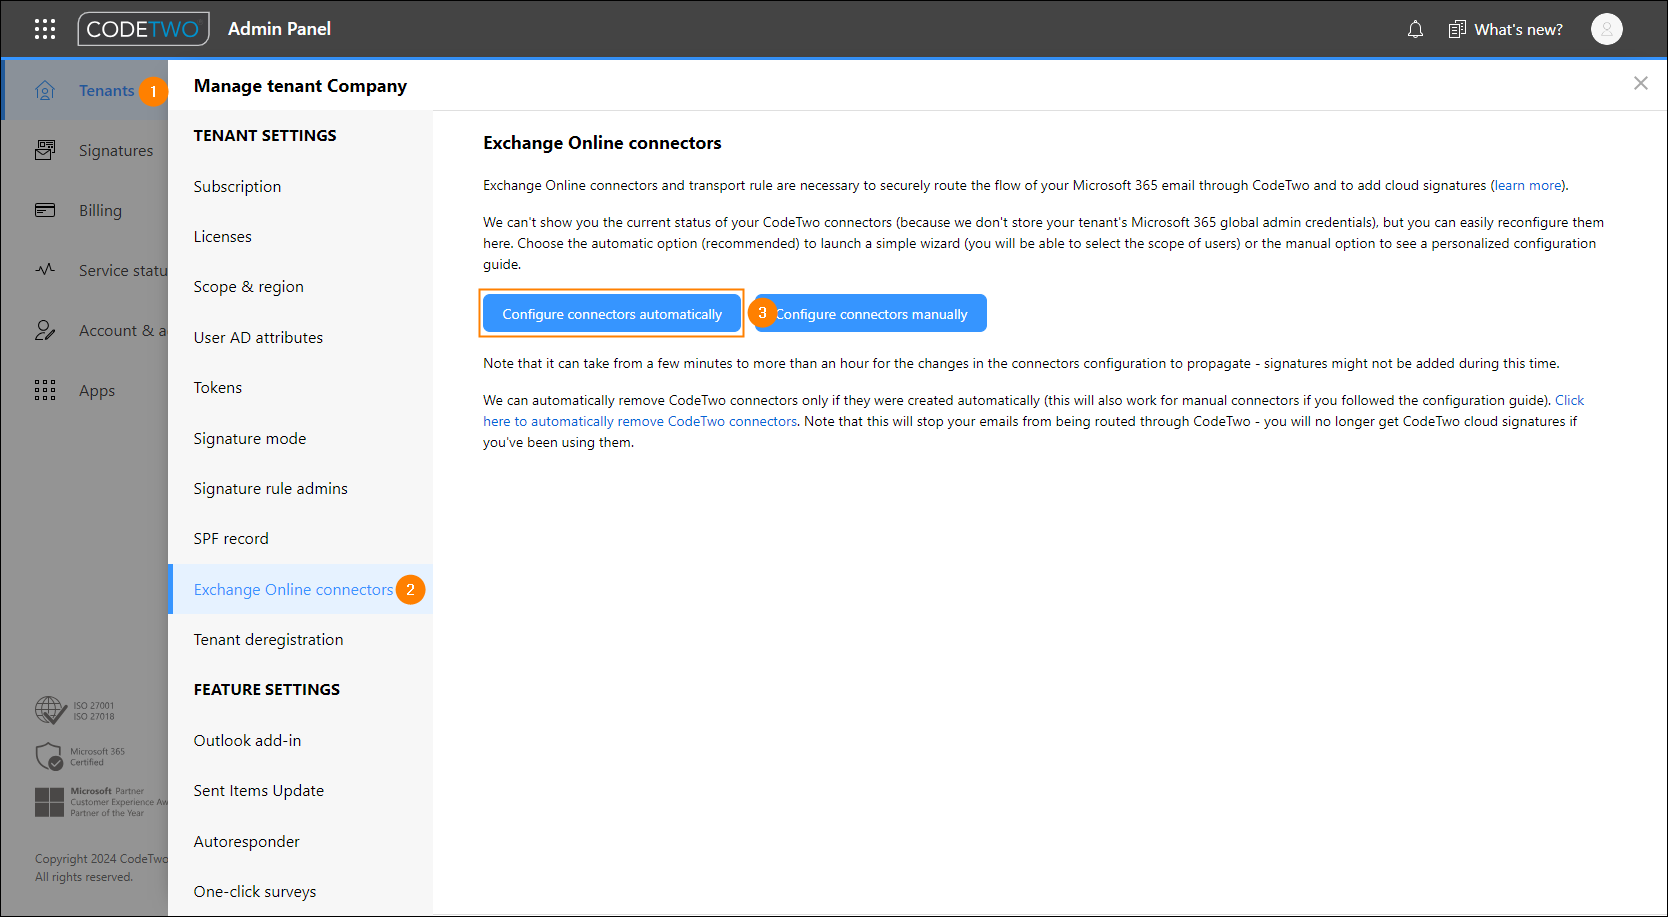The image size is (1668, 917).
Task: Click the Microsoft 365 Certified badge
Action: [80, 756]
